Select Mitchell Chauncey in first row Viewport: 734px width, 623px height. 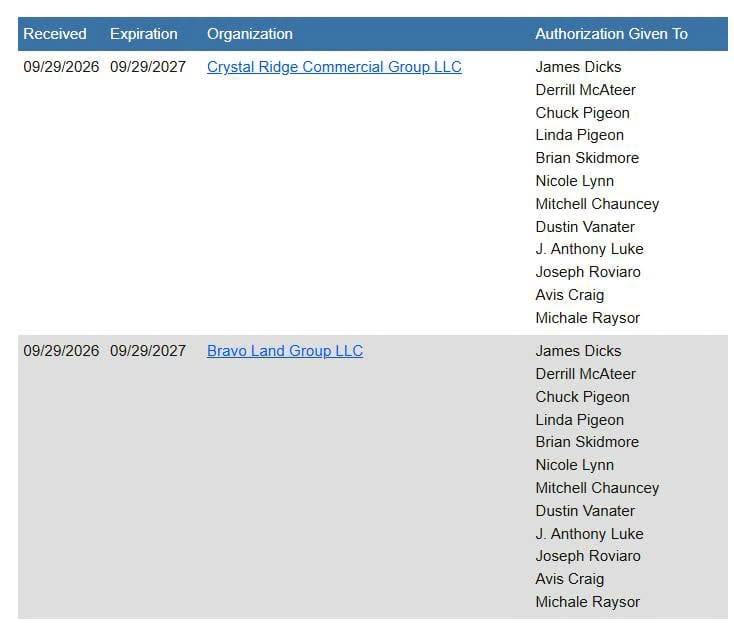click(597, 204)
